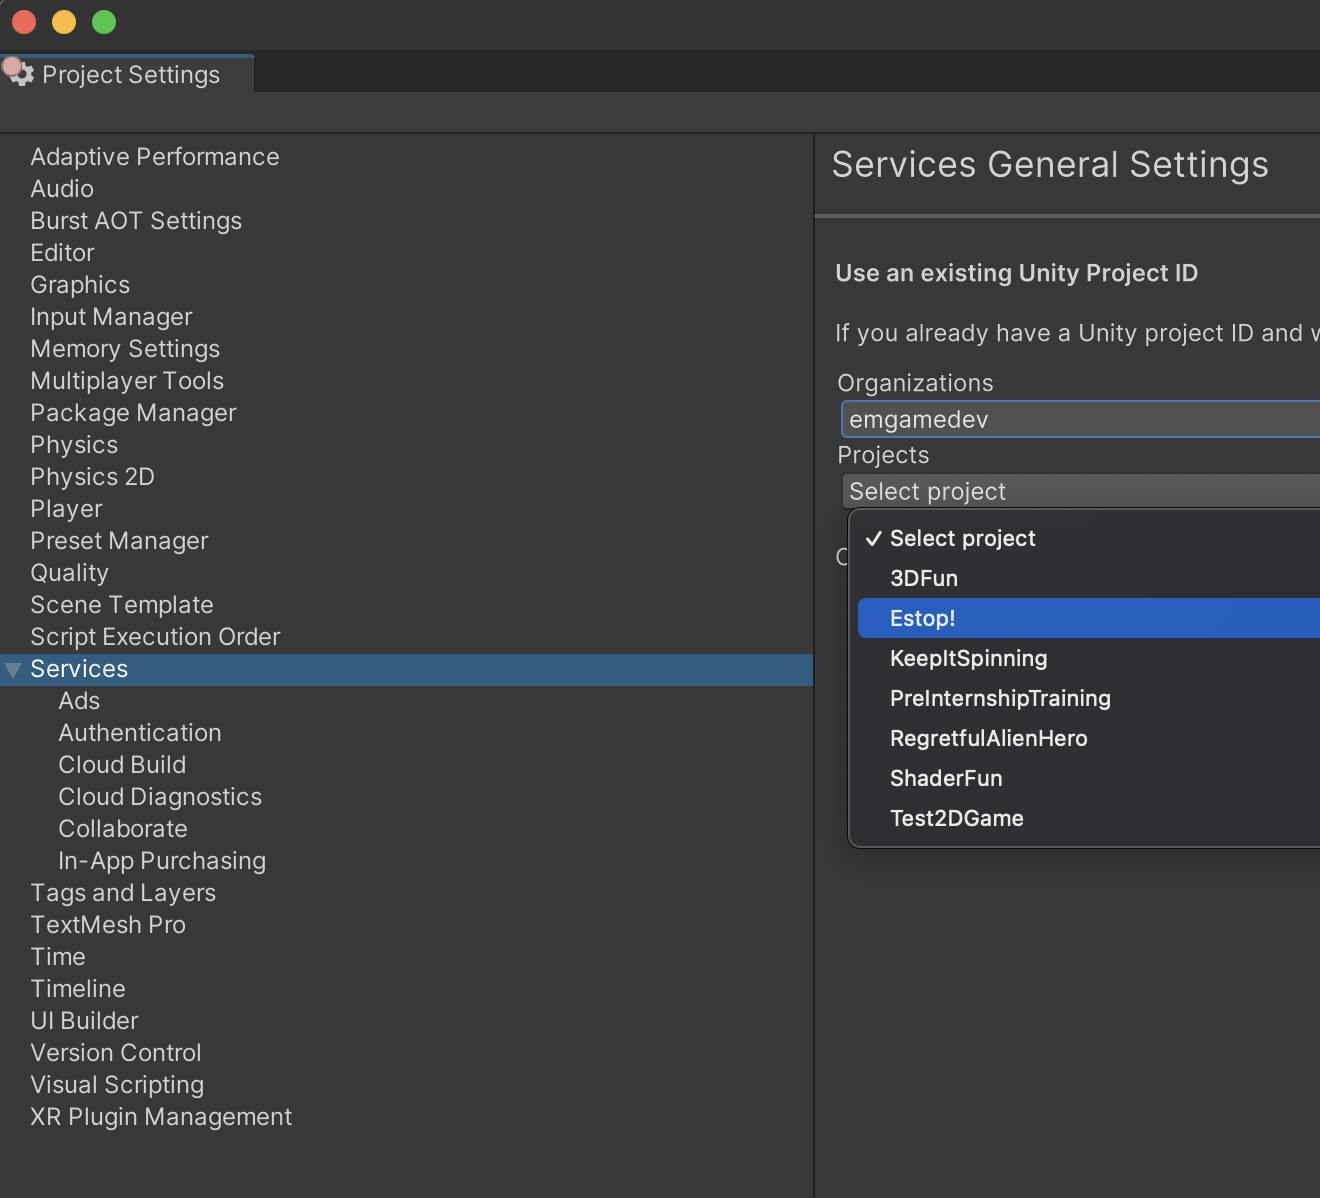Open Player settings
Screen dimensions: 1320x1198
tap(66, 509)
